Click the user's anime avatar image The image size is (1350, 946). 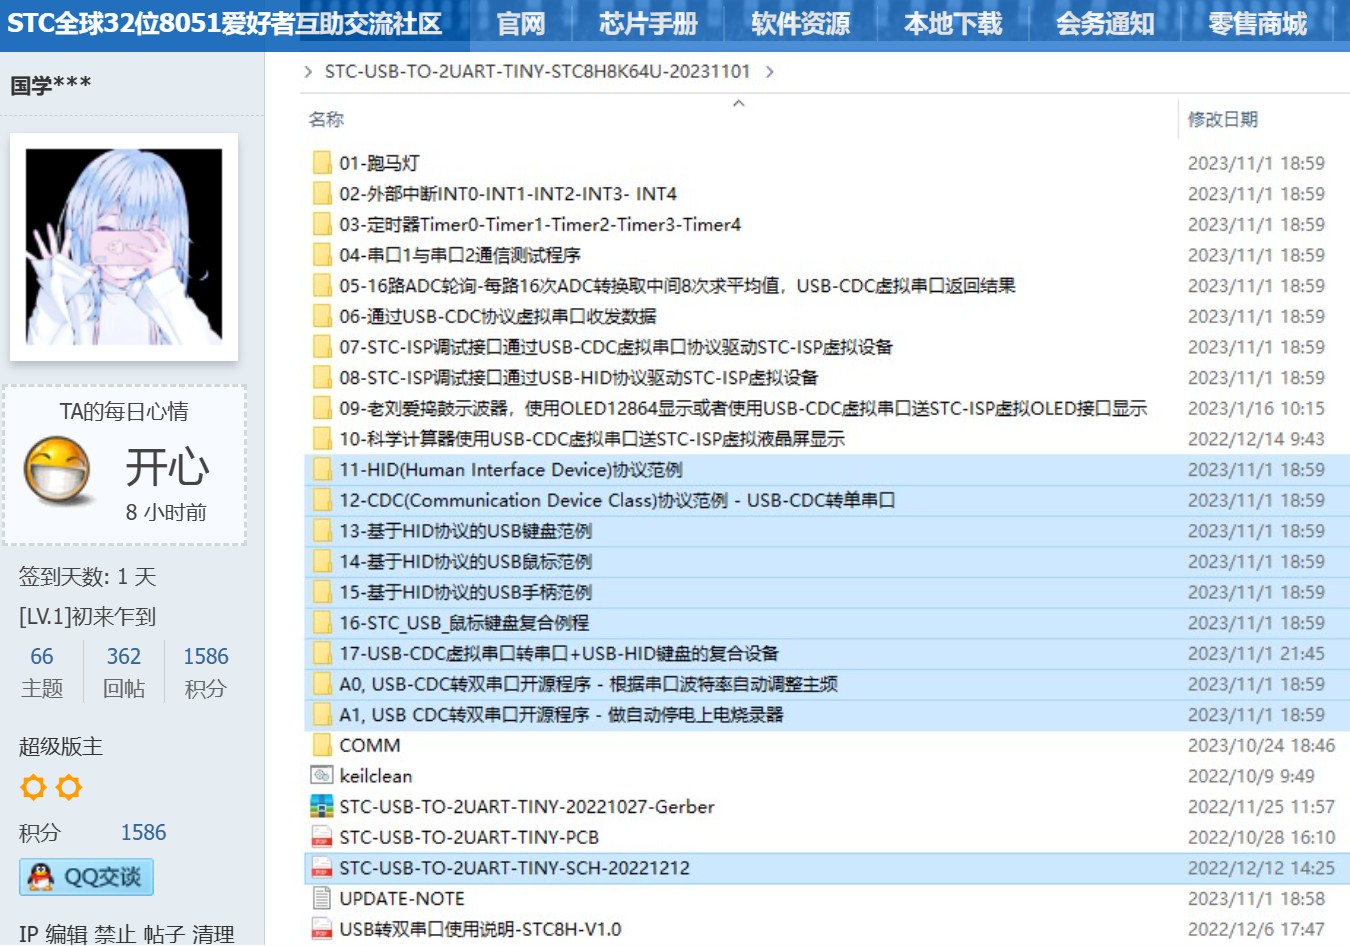pos(124,247)
